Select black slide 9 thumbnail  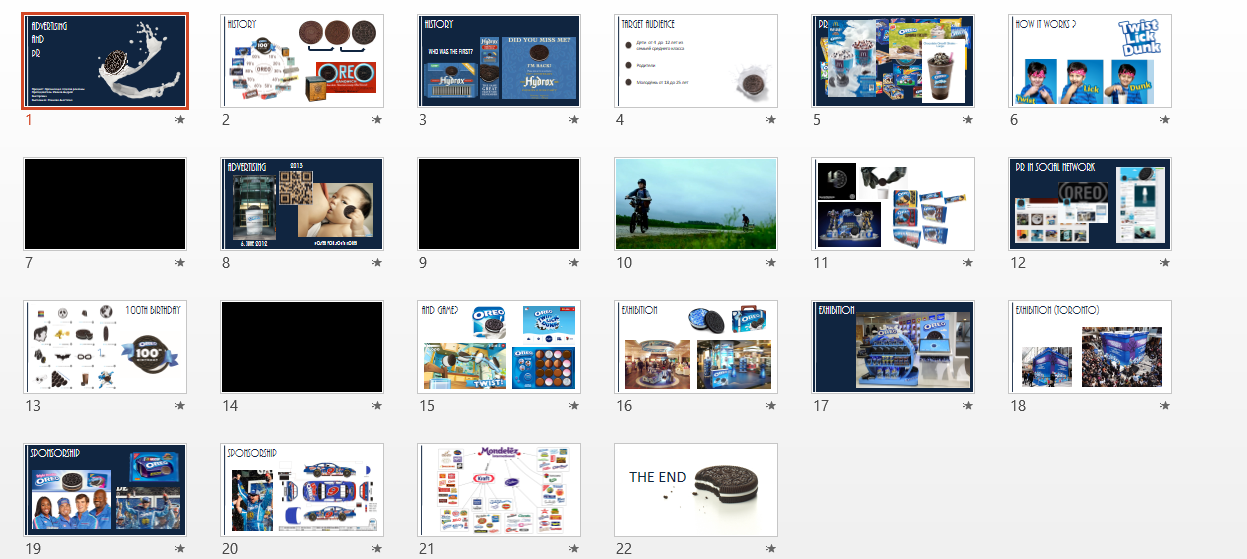pos(500,204)
